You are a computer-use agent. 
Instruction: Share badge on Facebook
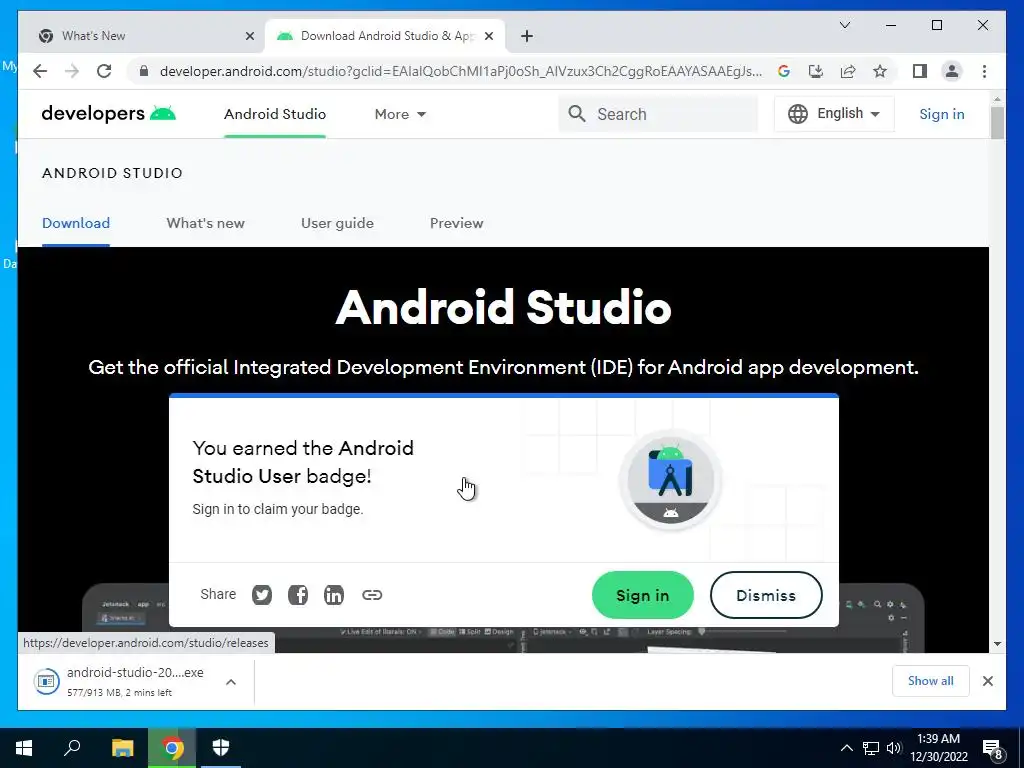[298, 595]
